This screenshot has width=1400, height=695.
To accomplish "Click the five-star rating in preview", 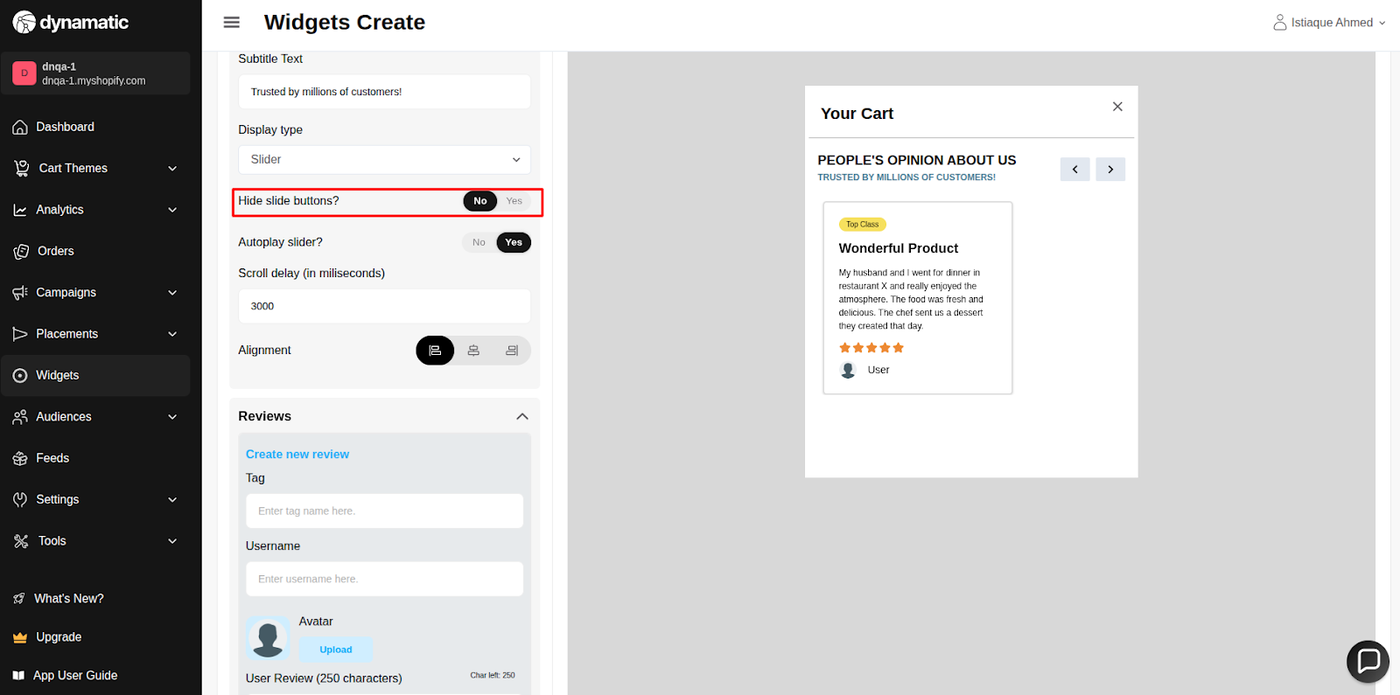I will [871, 348].
